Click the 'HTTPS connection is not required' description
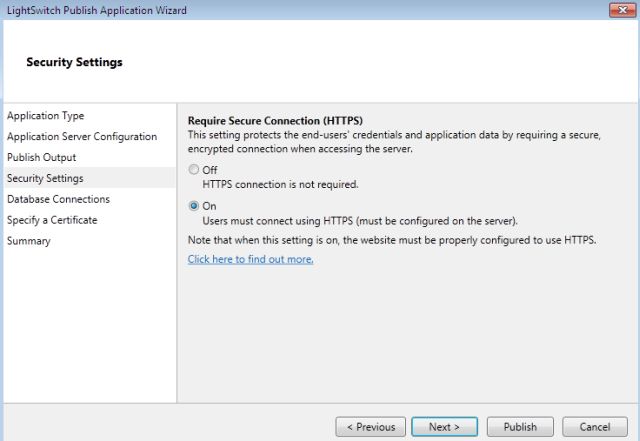The image size is (640, 441). [x=280, y=184]
